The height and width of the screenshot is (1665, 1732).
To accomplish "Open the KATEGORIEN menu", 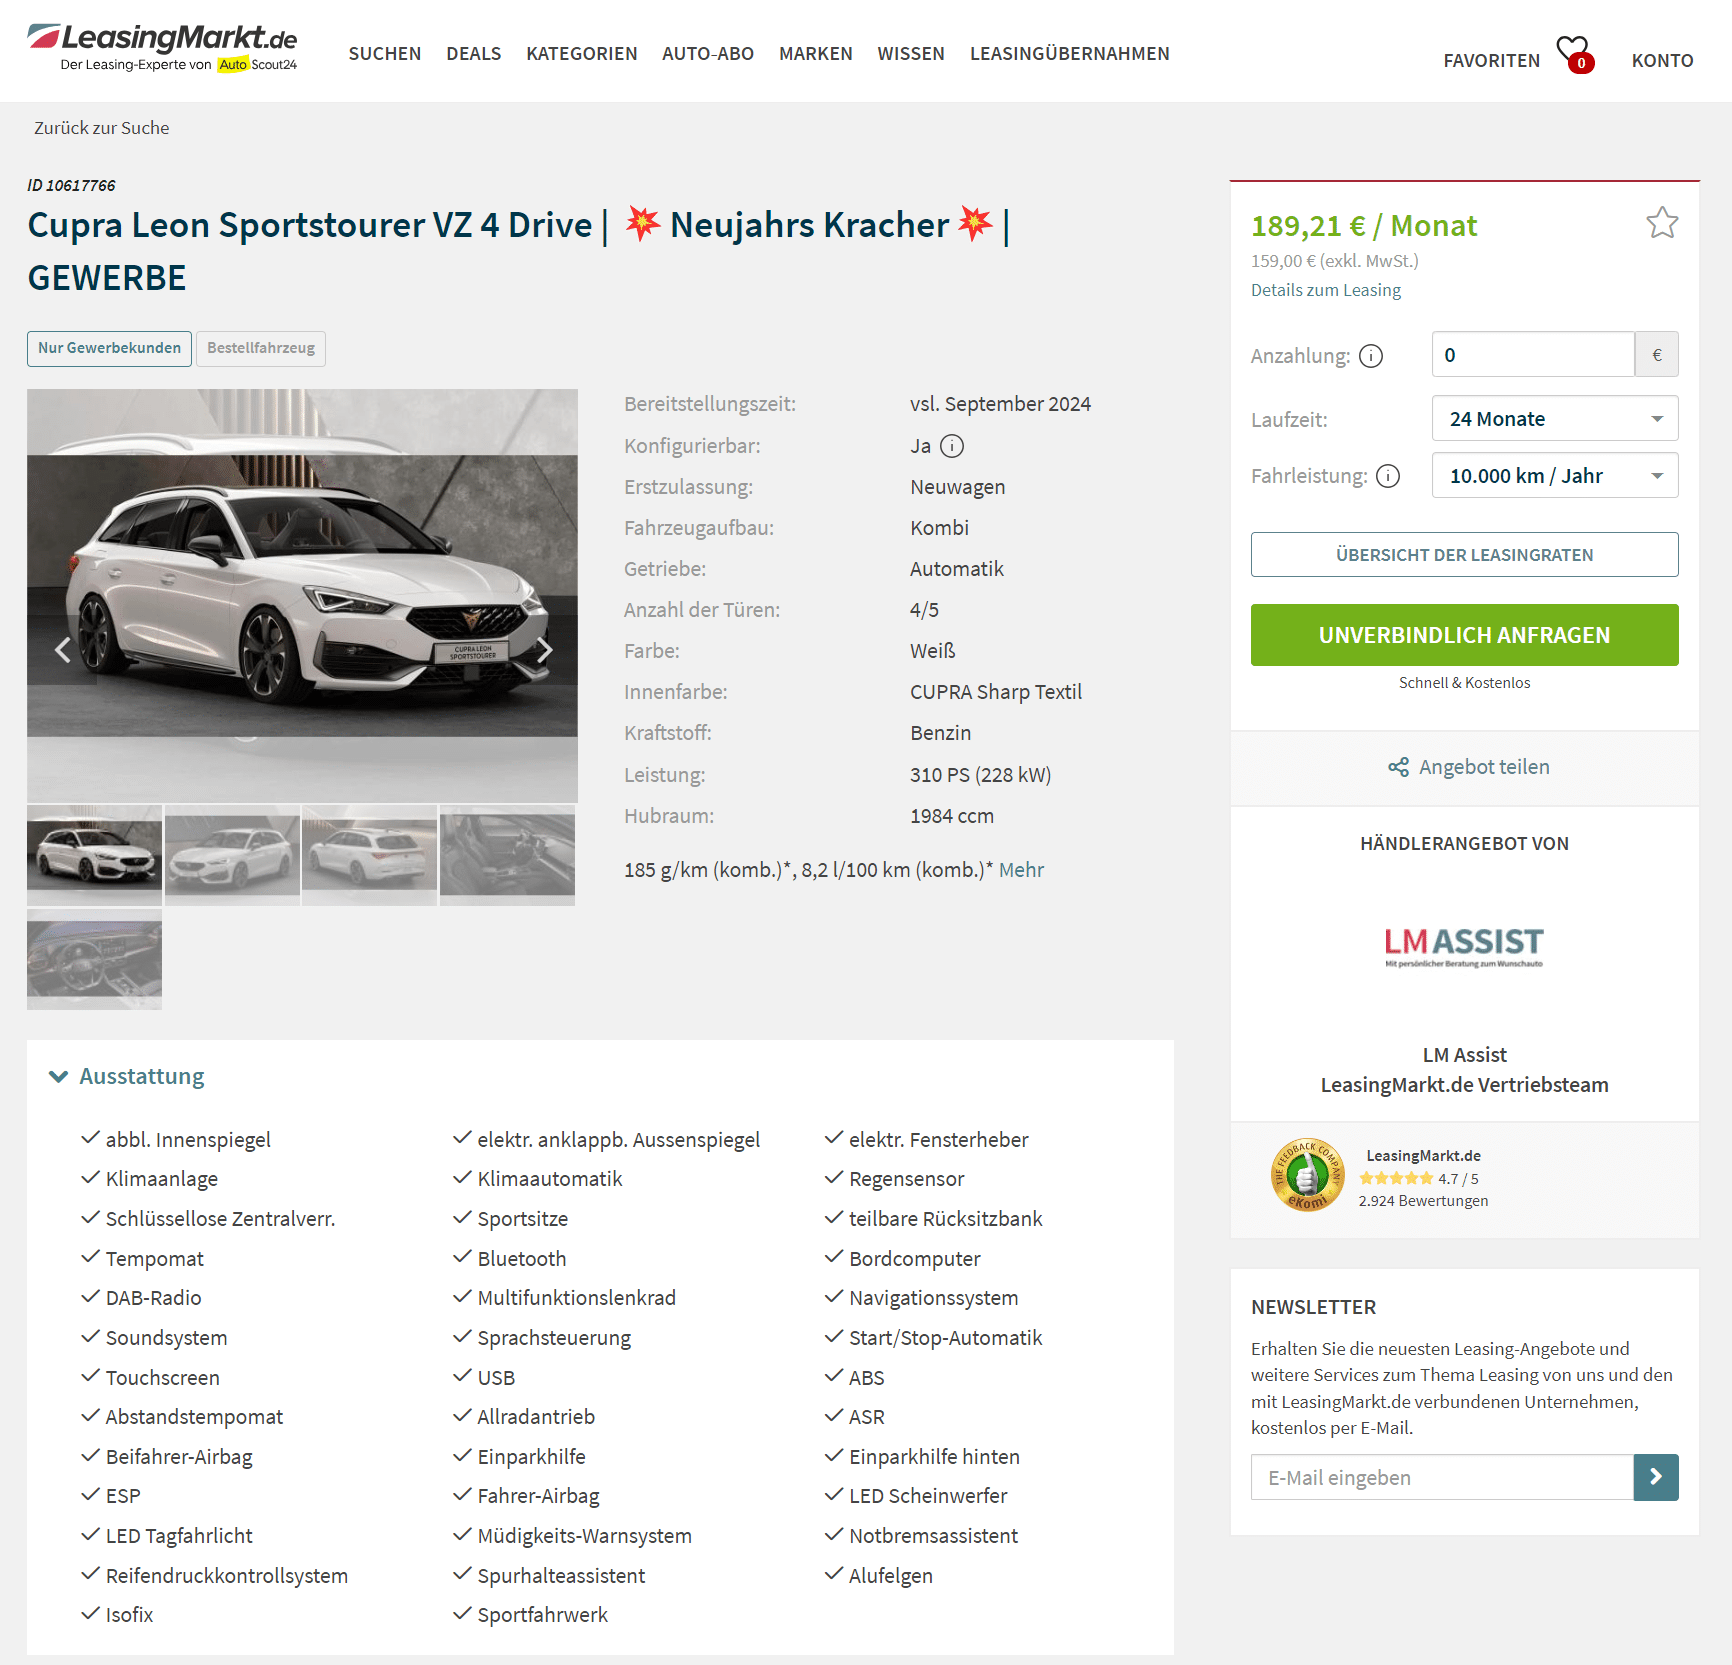I will 582,54.
